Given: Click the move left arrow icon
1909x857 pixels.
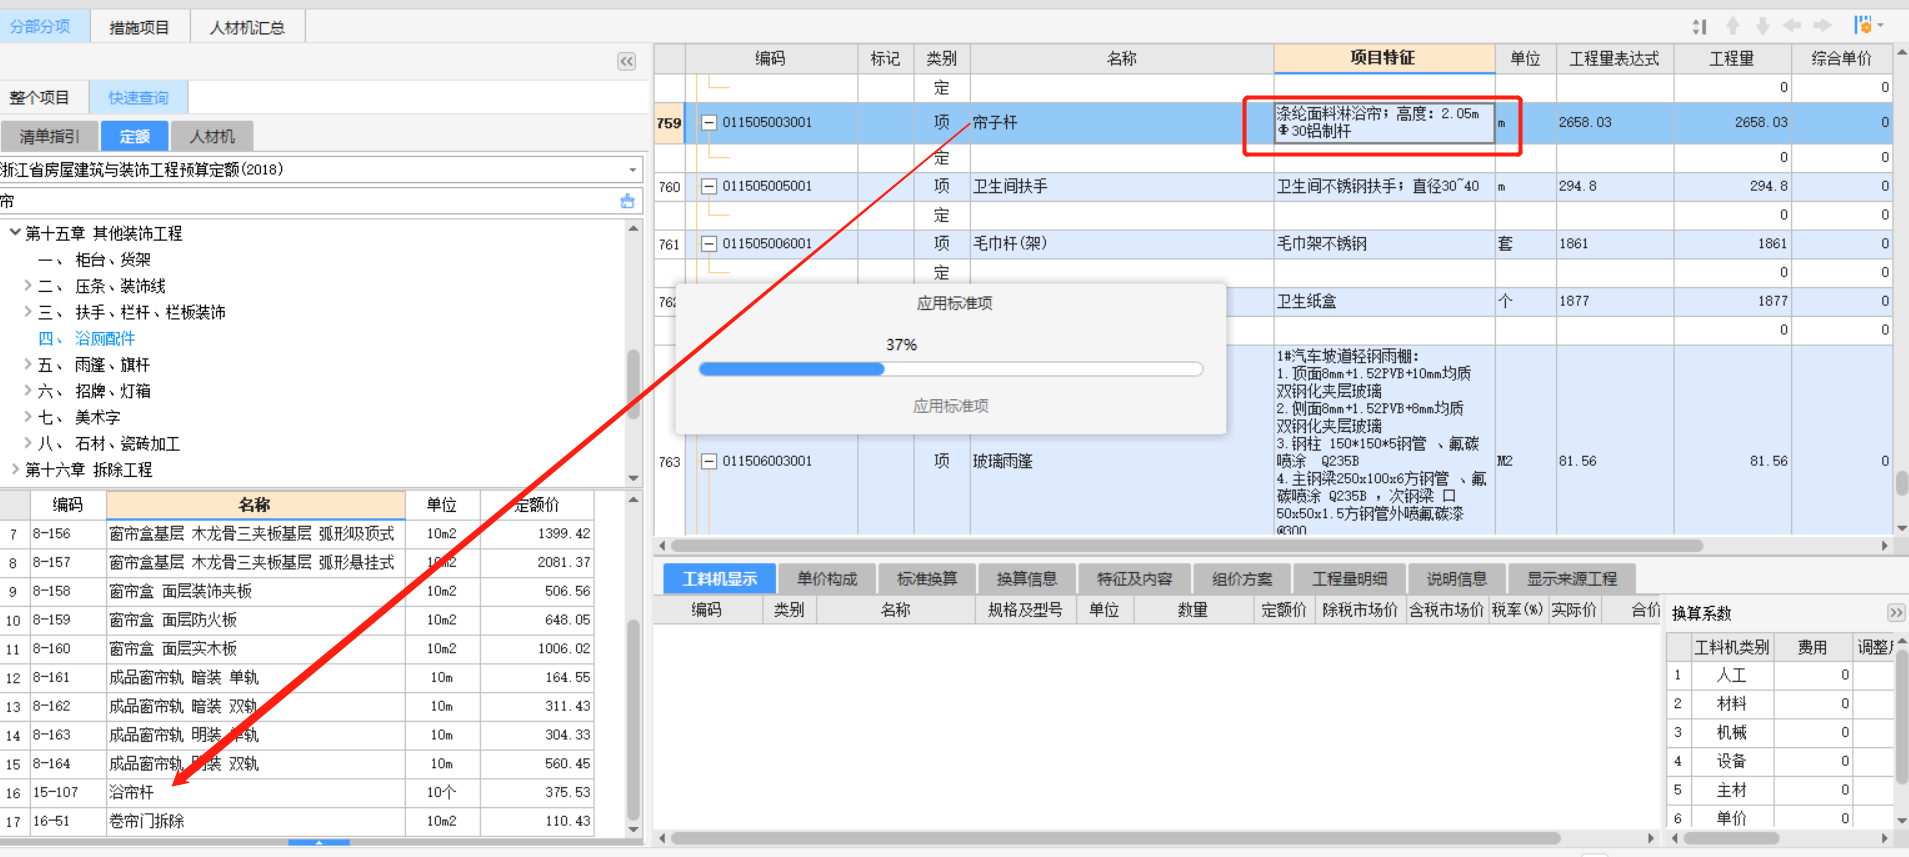Looking at the screenshot, I should (x=1792, y=26).
